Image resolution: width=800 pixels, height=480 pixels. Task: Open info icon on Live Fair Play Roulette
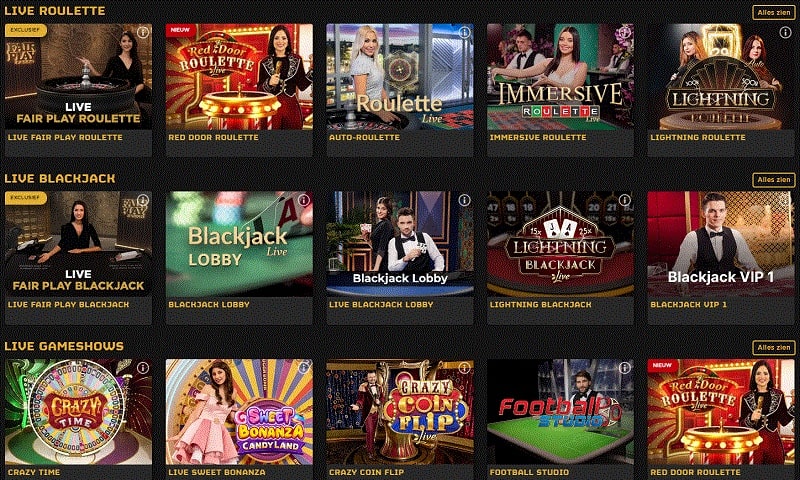(x=143, y=32)
